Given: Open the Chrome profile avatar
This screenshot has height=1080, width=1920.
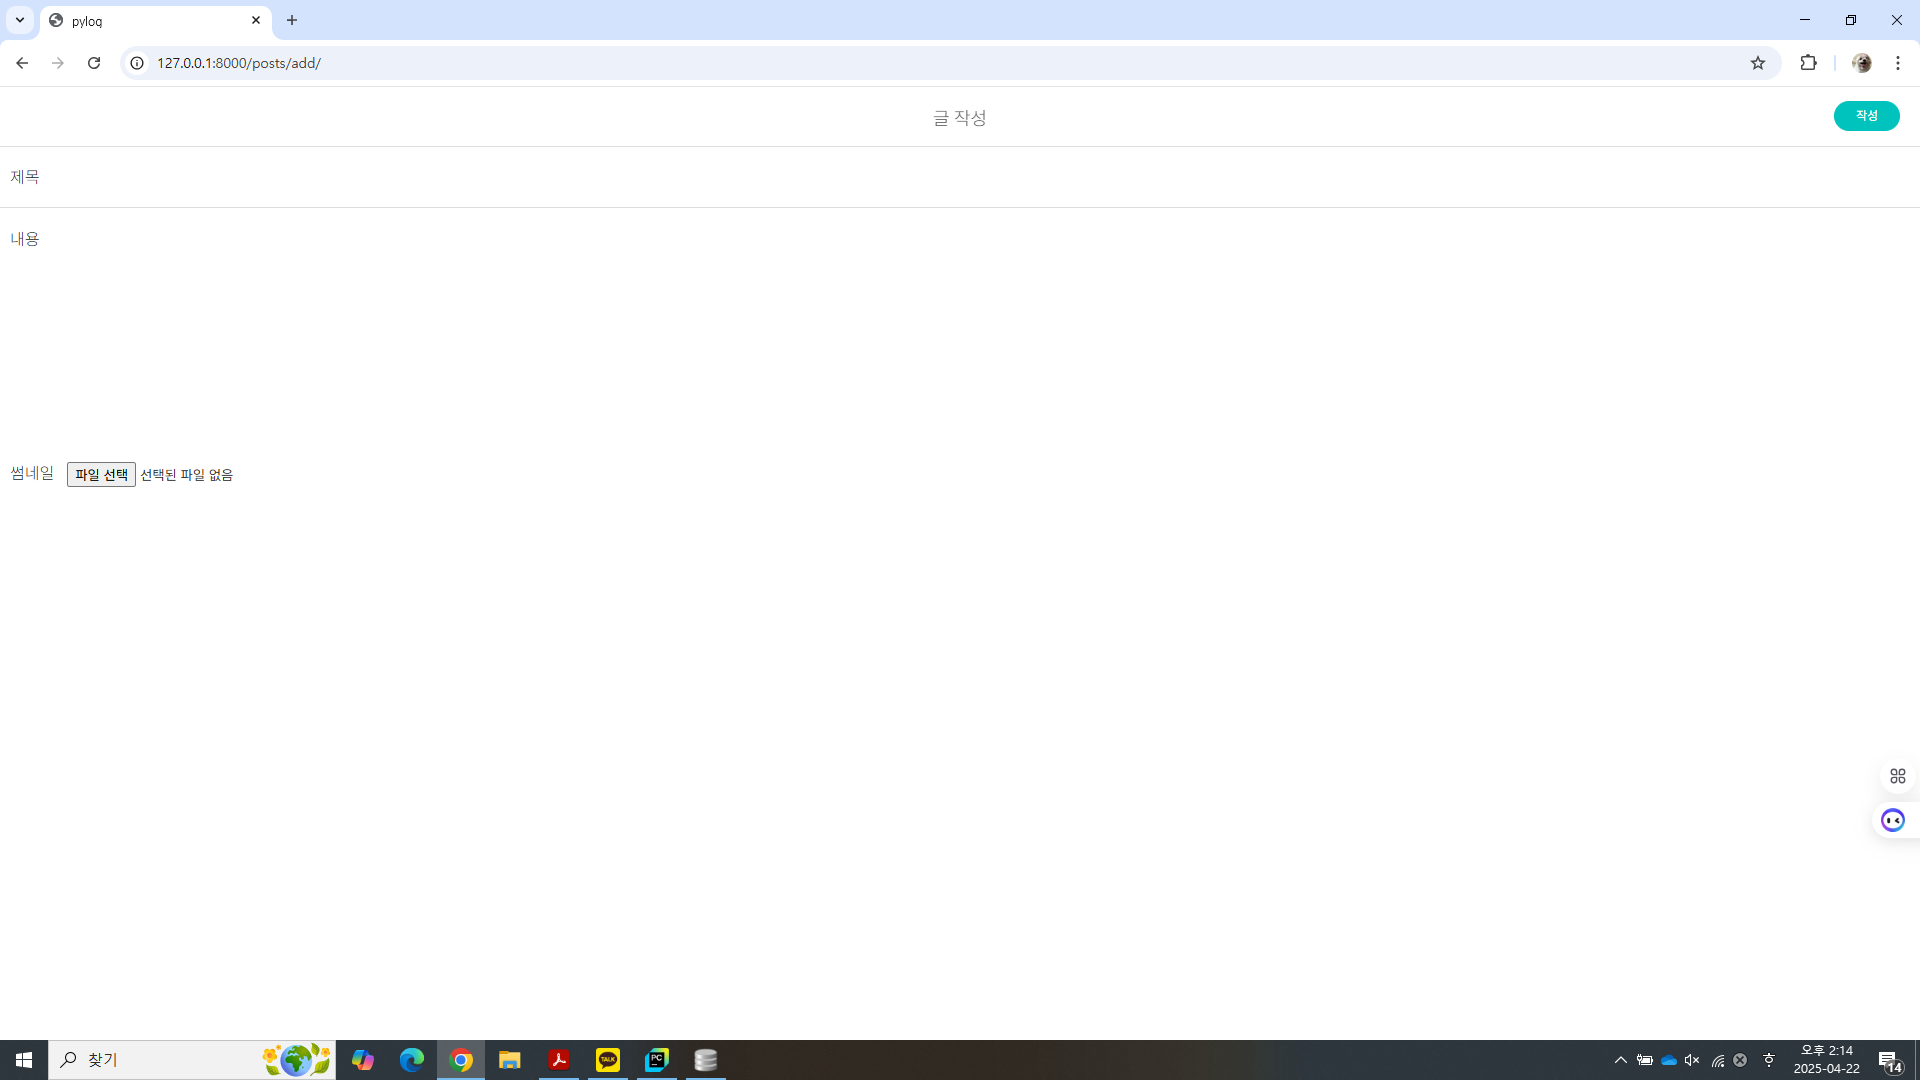Looking at the screenshot, I should pyautogui.click(x=1861, y=63).
